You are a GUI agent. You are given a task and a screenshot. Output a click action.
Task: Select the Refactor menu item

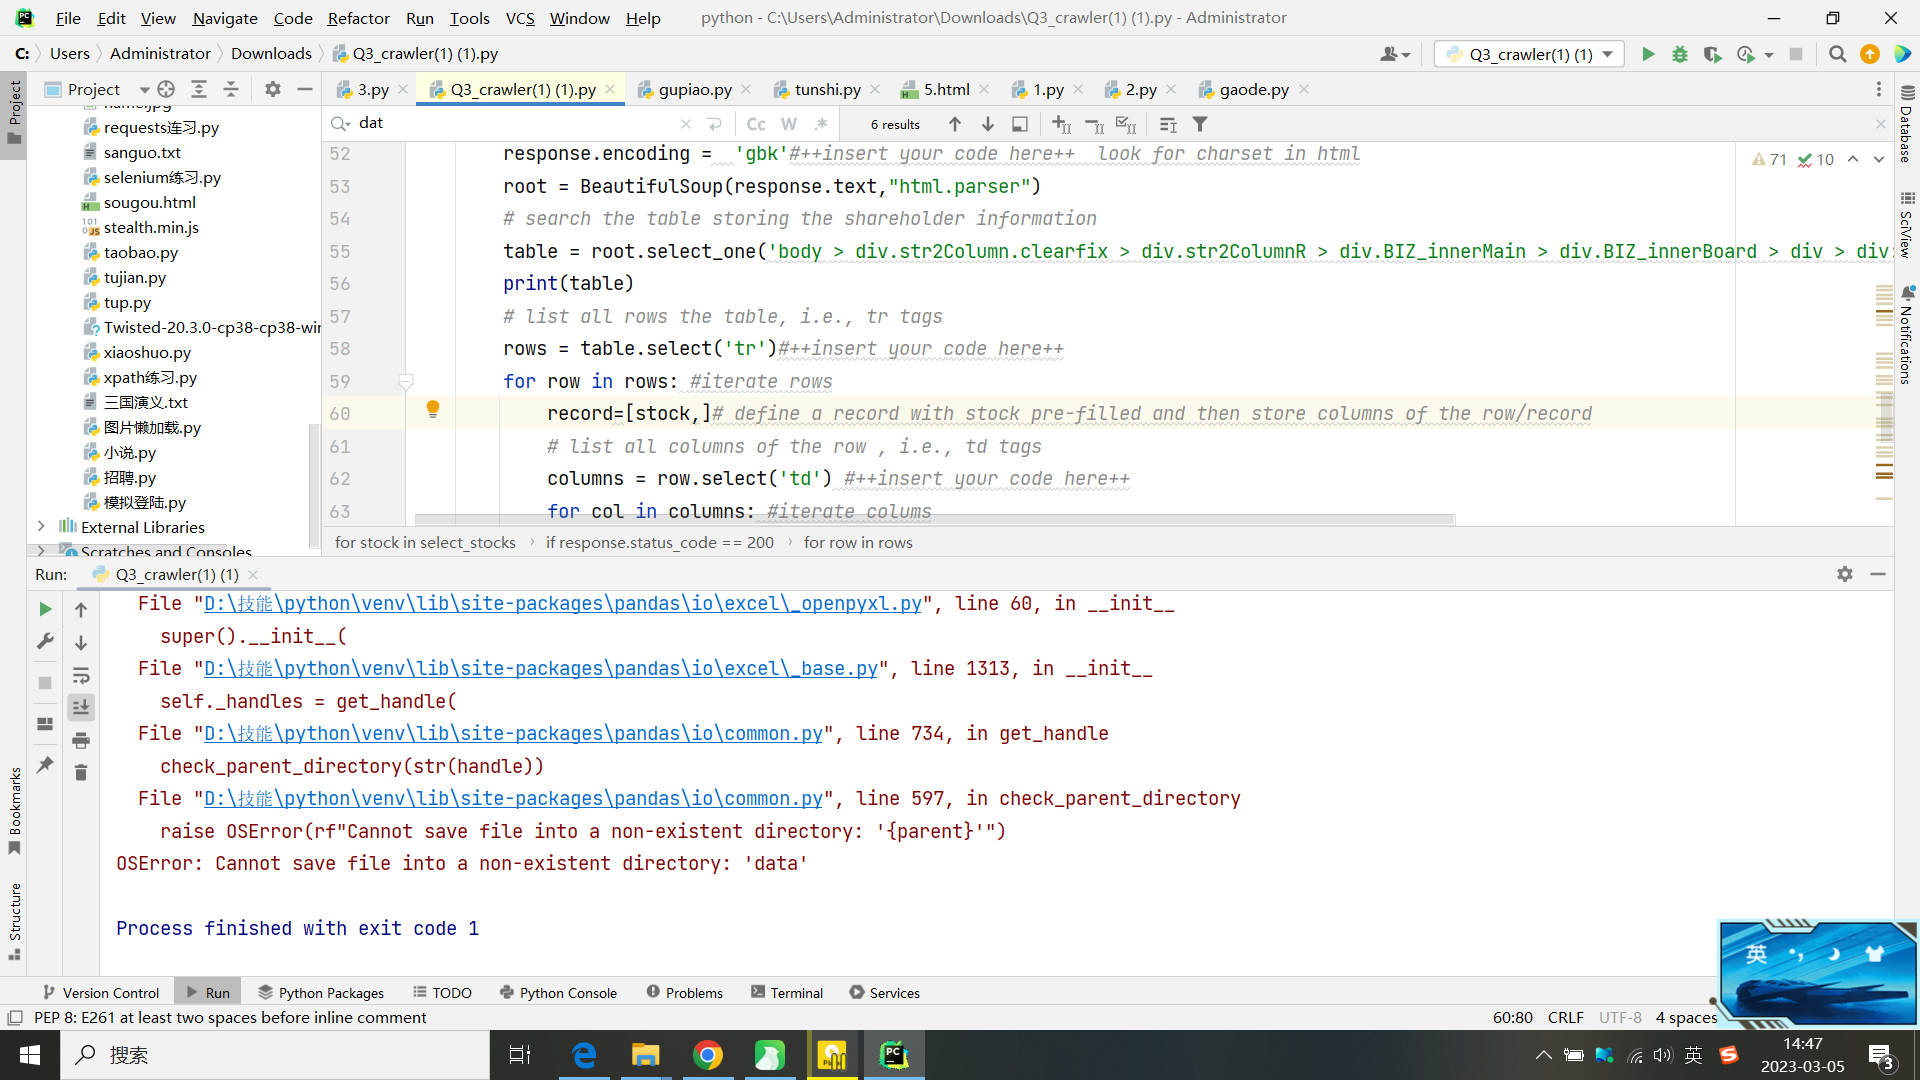(x=359, y=17)
